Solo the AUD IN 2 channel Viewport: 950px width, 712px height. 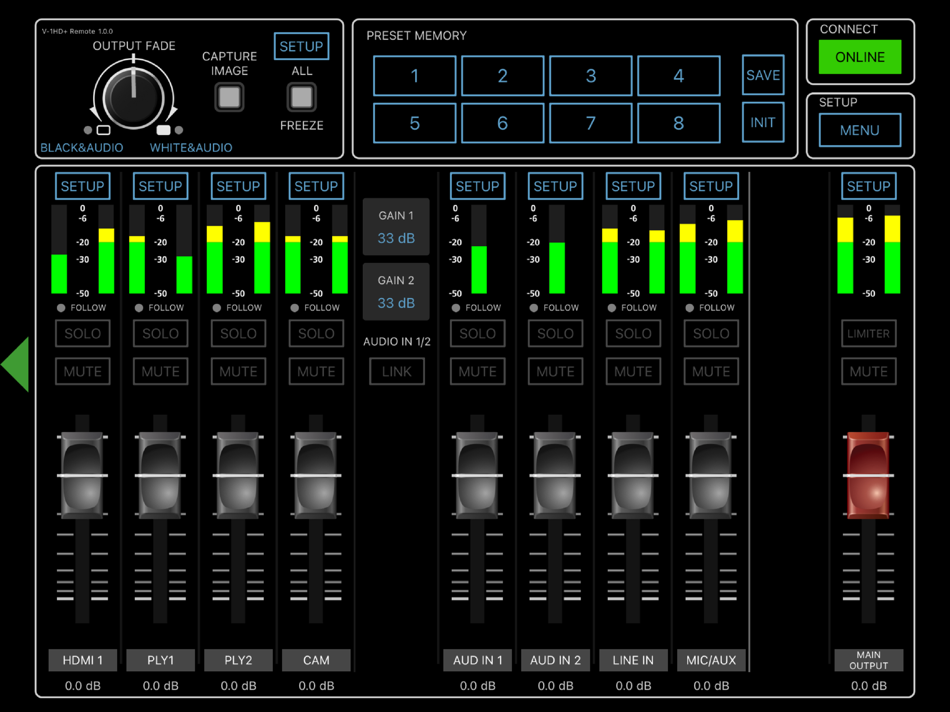556,333
